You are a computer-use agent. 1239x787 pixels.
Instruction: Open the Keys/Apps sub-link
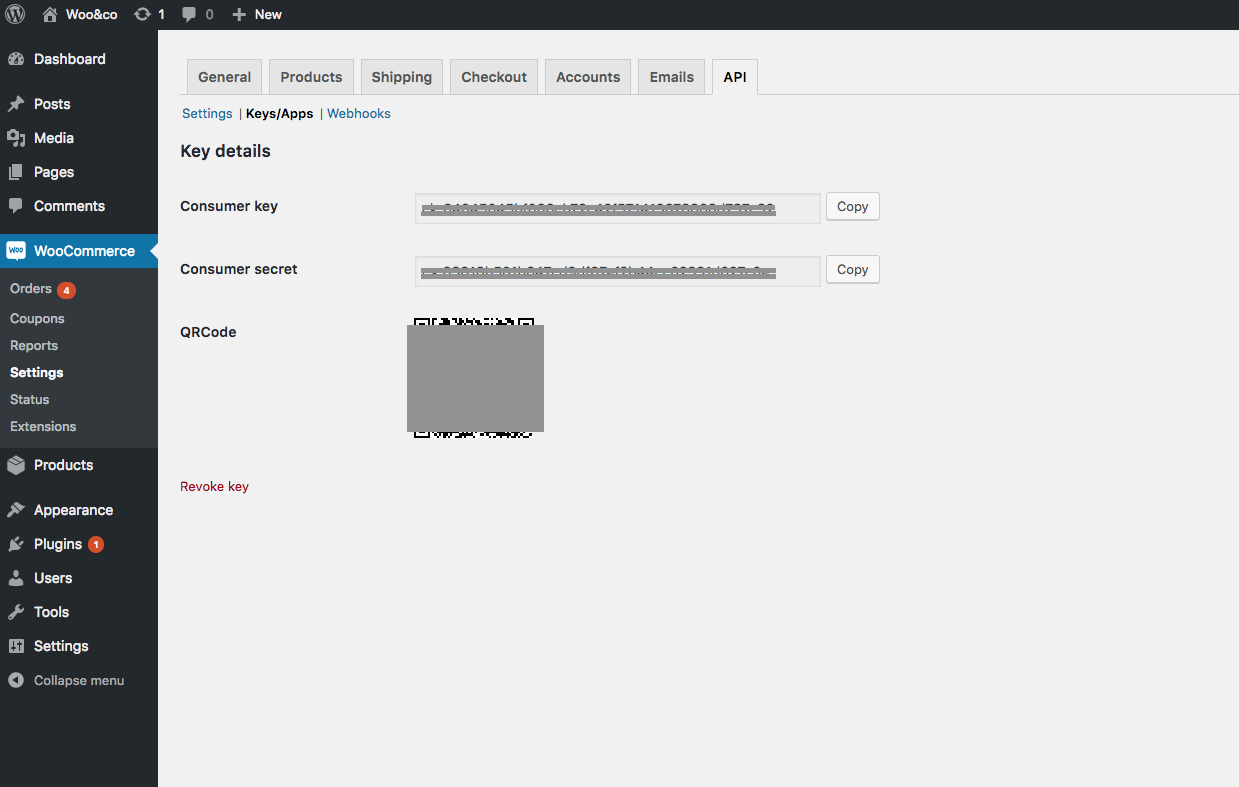[280, 114]
